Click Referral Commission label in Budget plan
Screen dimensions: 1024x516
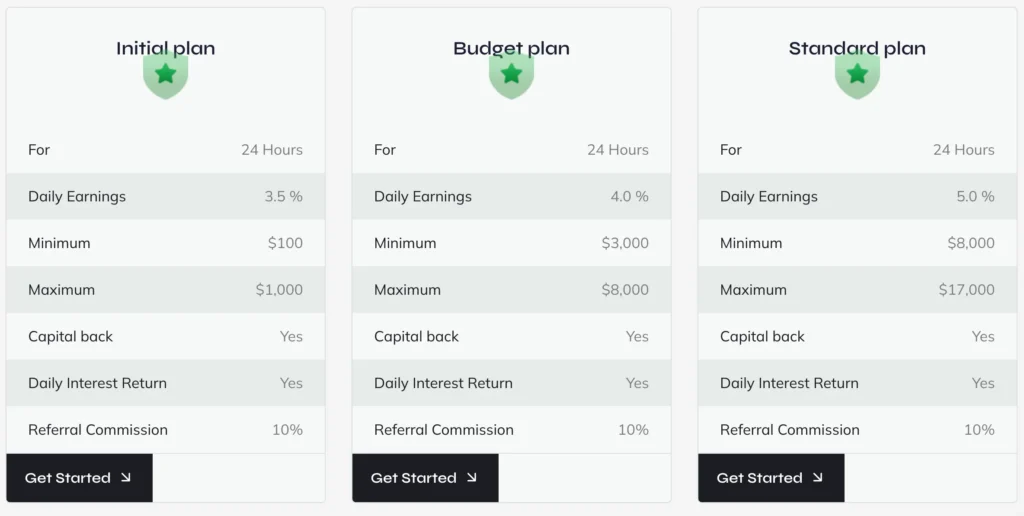[x=444, y=430]
